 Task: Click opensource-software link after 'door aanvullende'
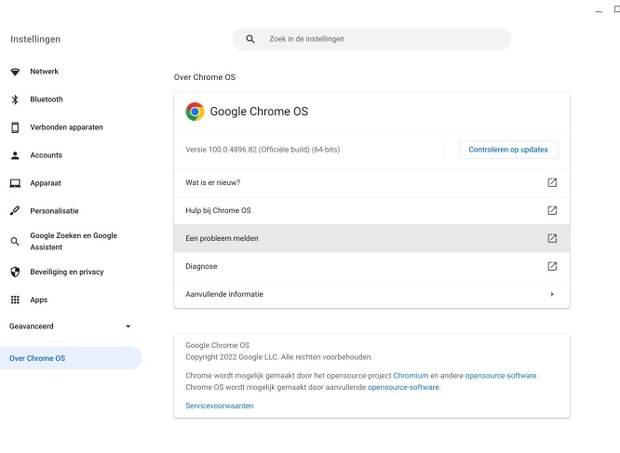[x=403, y=387]
